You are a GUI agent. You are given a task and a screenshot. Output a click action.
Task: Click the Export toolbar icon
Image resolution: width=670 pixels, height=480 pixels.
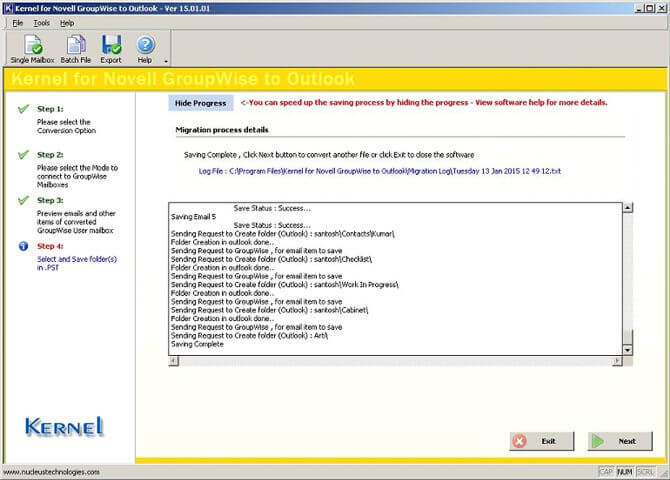[111, 49]
